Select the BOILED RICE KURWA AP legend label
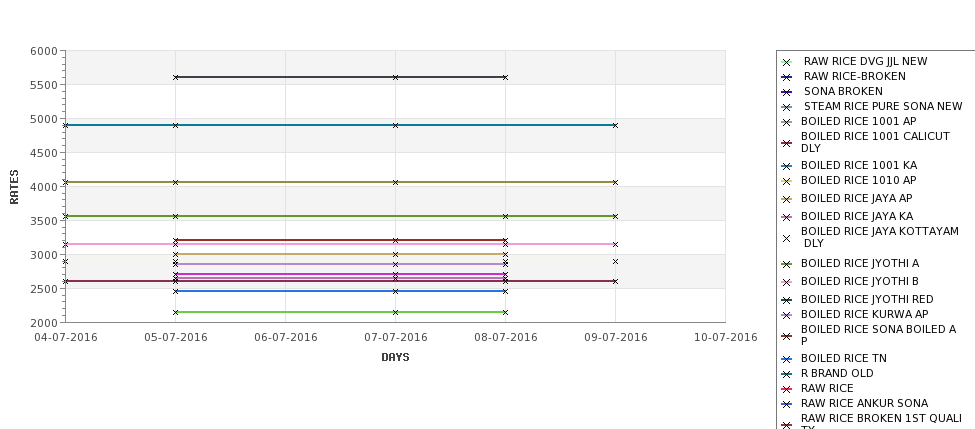This screenshot has height=429, width=975. (864, 314)
